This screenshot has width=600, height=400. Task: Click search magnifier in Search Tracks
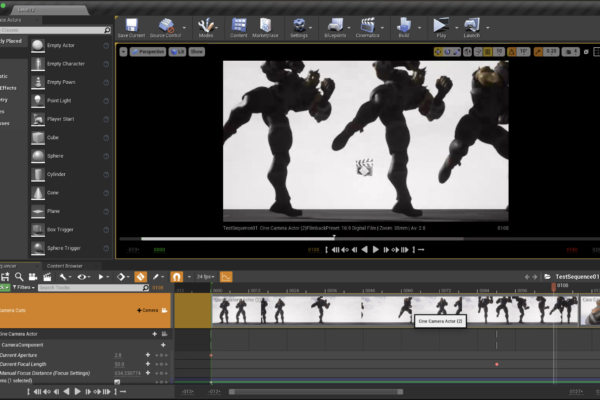(x=145, y=287)
